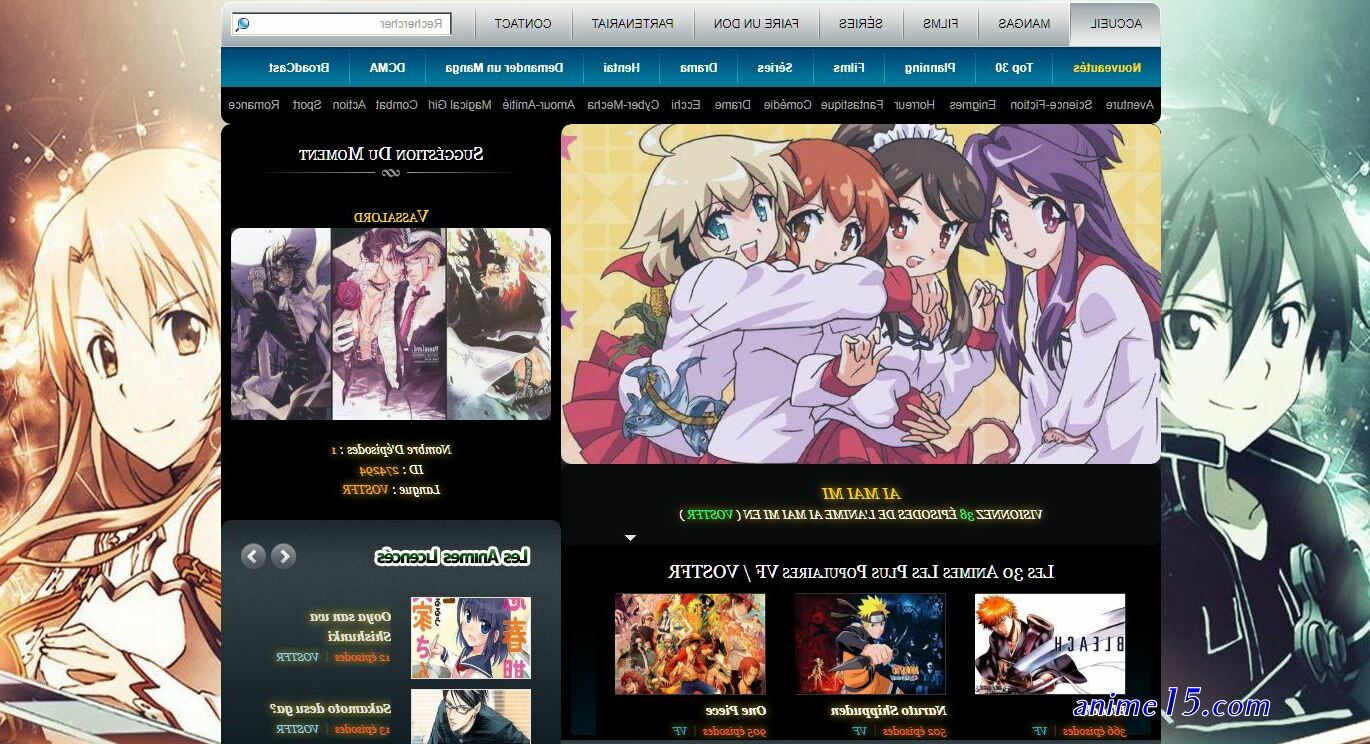Image resolution: width=1370 pixels, height=744 pixels.
Task: Select Nouveautes in the blue menu
Action: coord(1107,68)
